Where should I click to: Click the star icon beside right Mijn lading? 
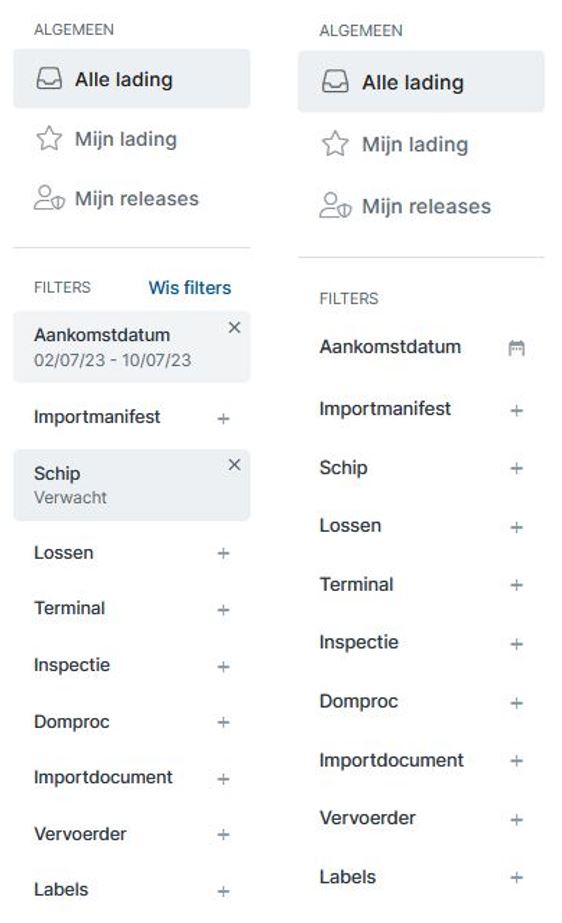click(335, 144)
